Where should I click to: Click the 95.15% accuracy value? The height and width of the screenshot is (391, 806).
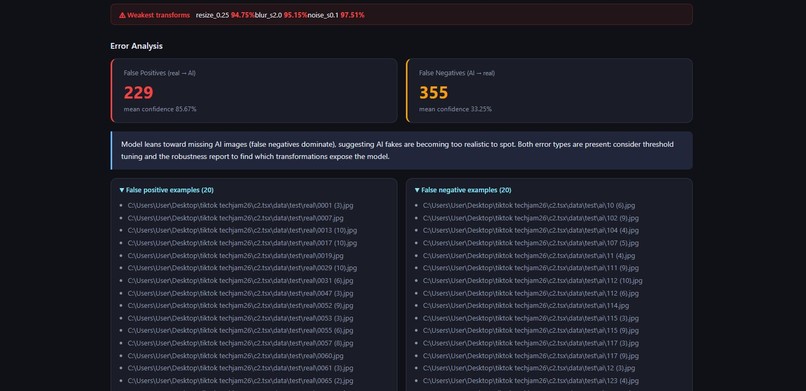[296, 15]
